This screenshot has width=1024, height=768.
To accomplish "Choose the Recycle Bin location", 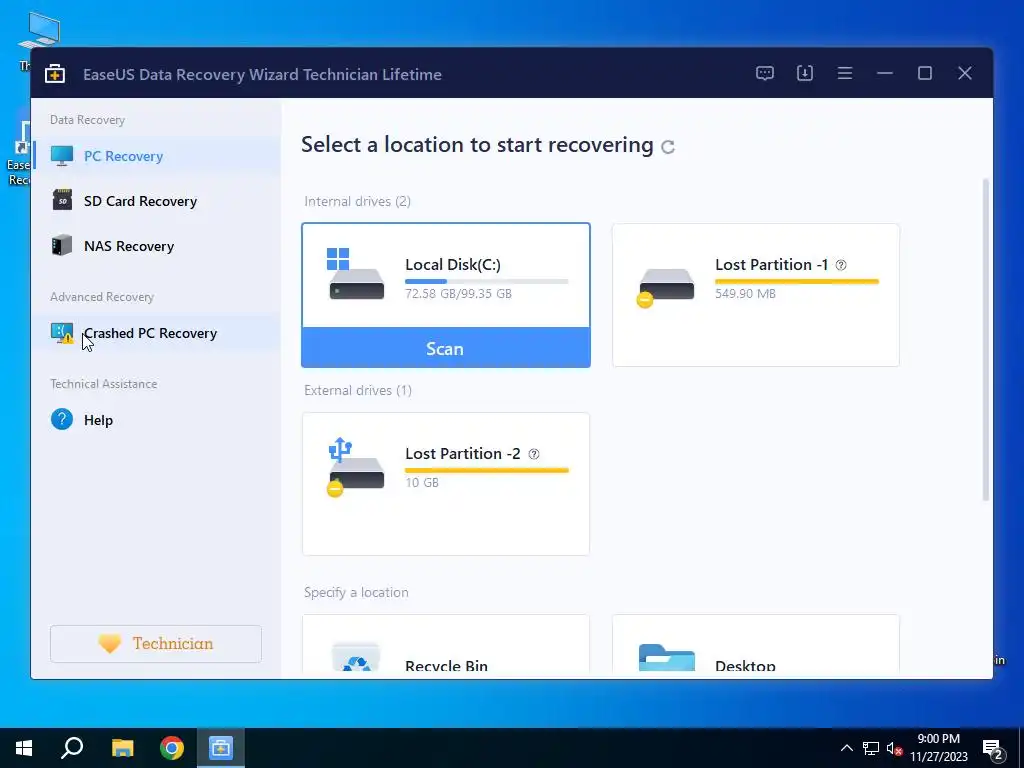I will click(x=446, y=644).
